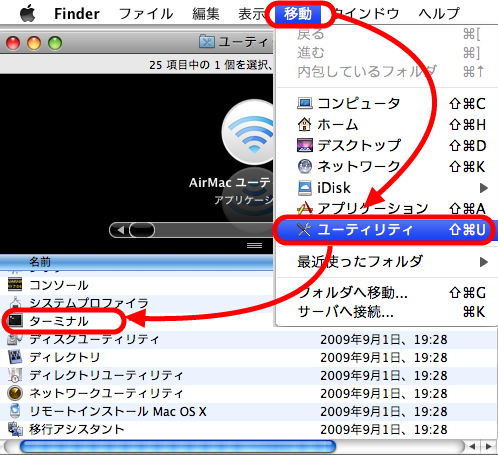Select the ネットワークユーティリティ icon
The image size is (498, 455).
pos(15,393)
